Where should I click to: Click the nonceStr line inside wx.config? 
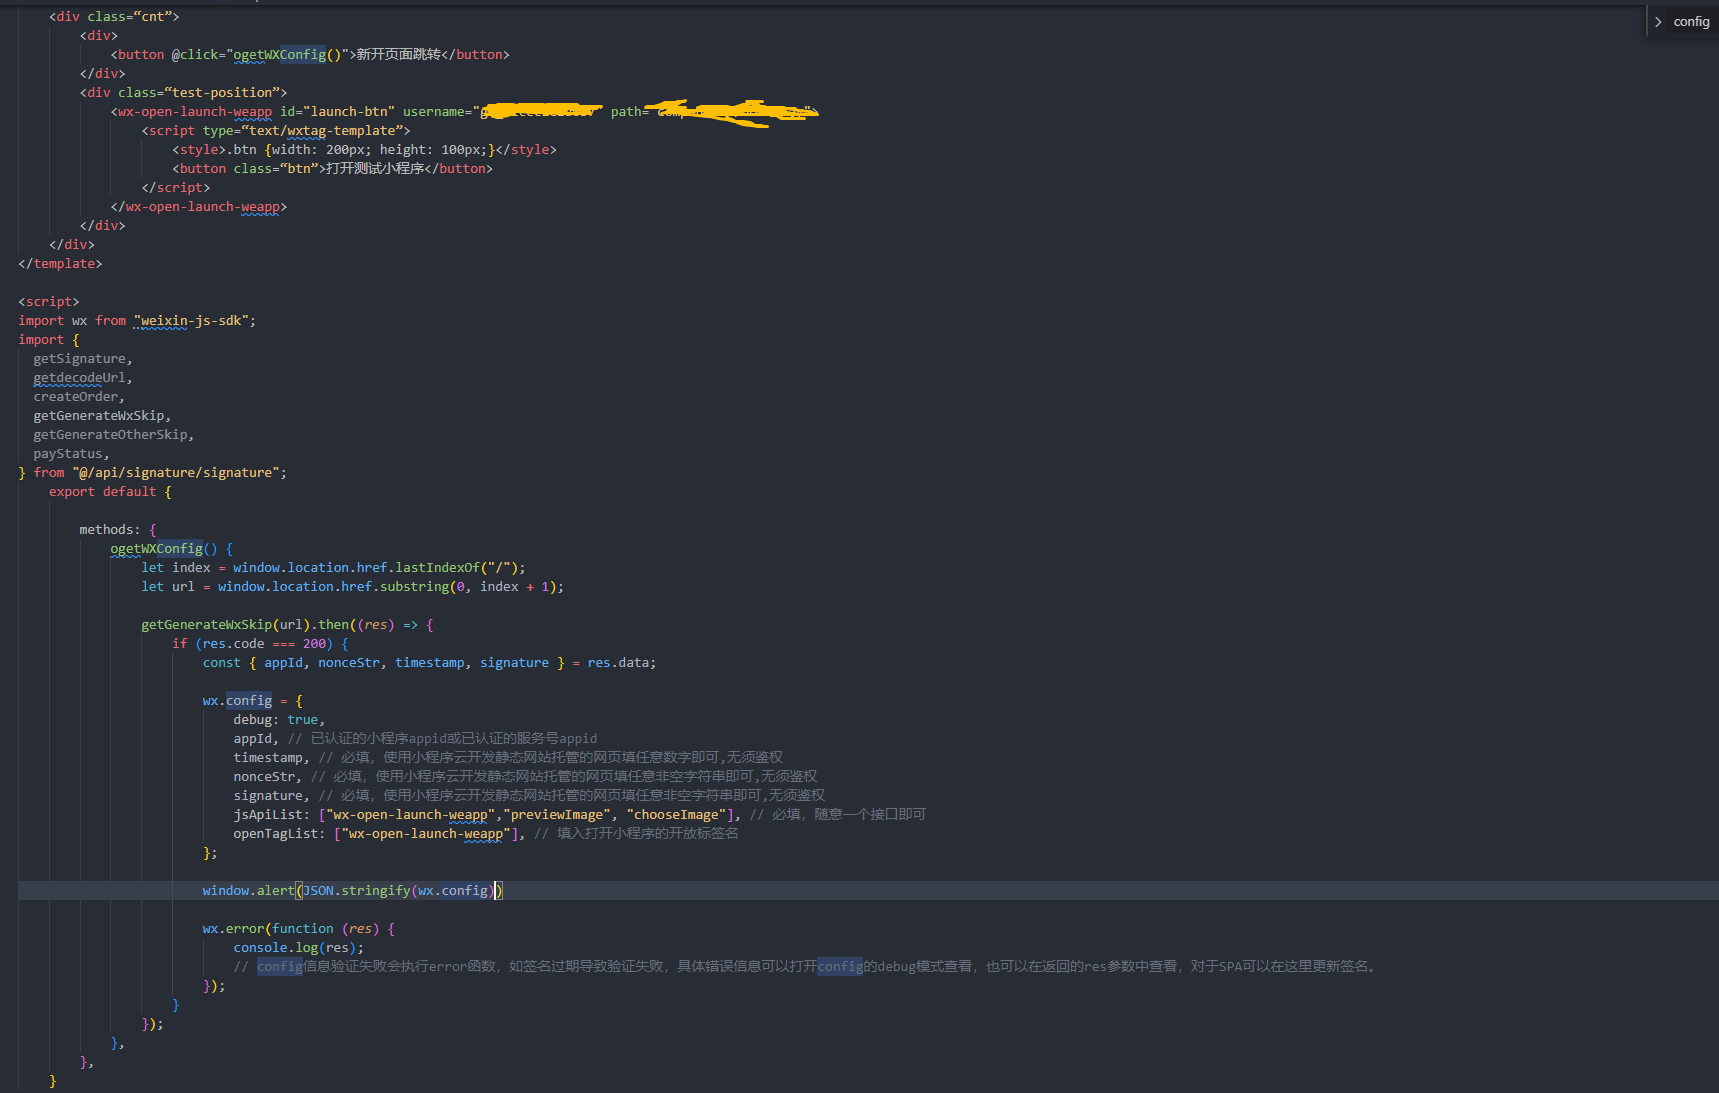tap(525, 777)
